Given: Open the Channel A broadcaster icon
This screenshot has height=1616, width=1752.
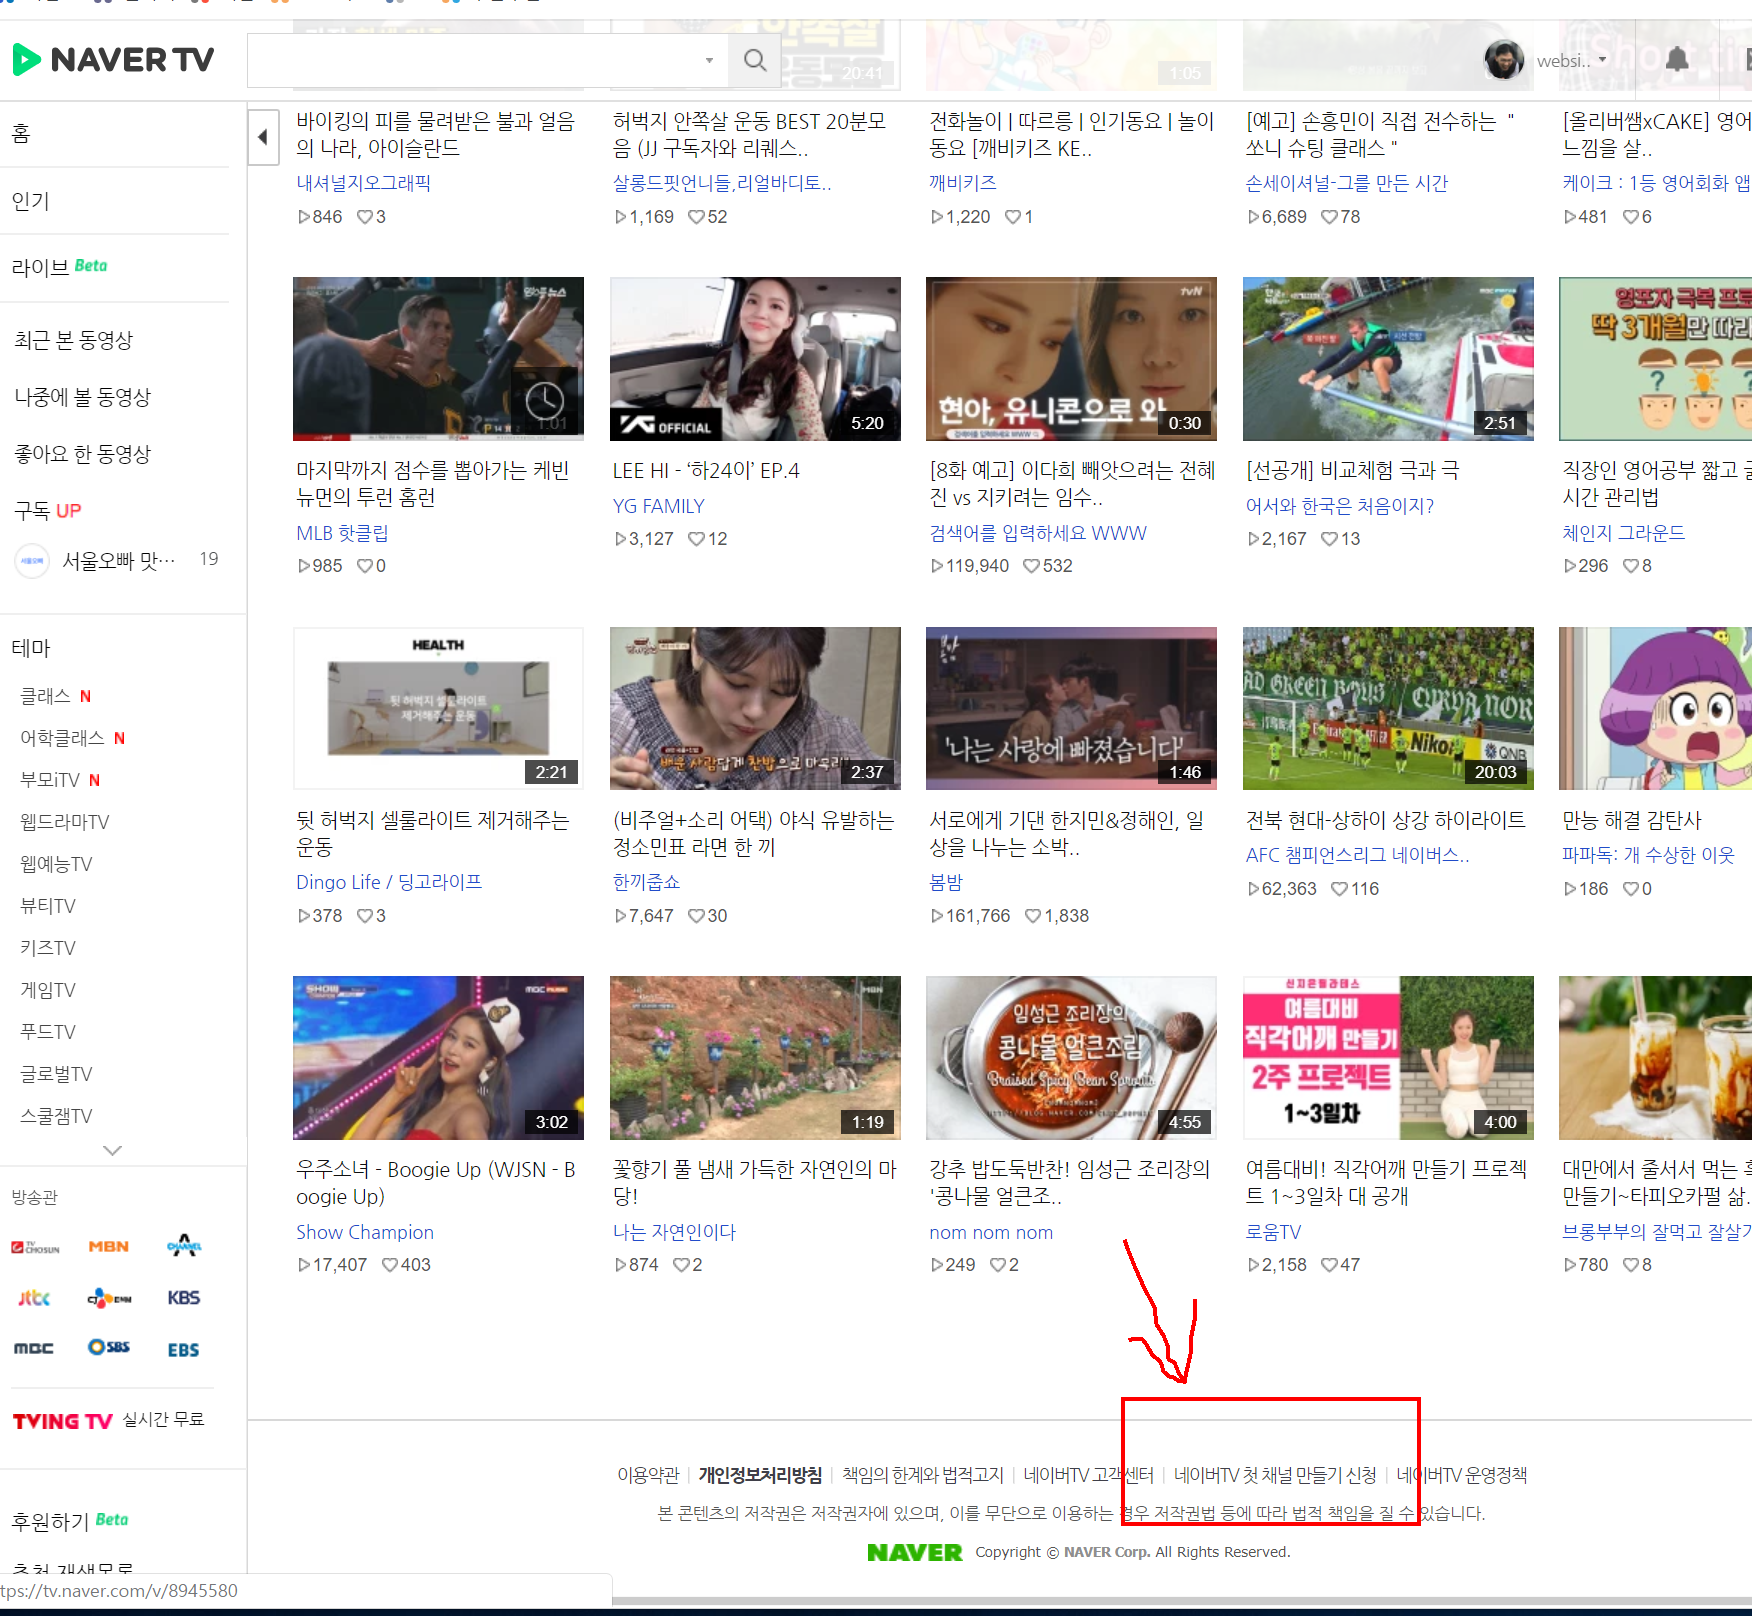Looking at the screenshot, I should pos(184,1245).
